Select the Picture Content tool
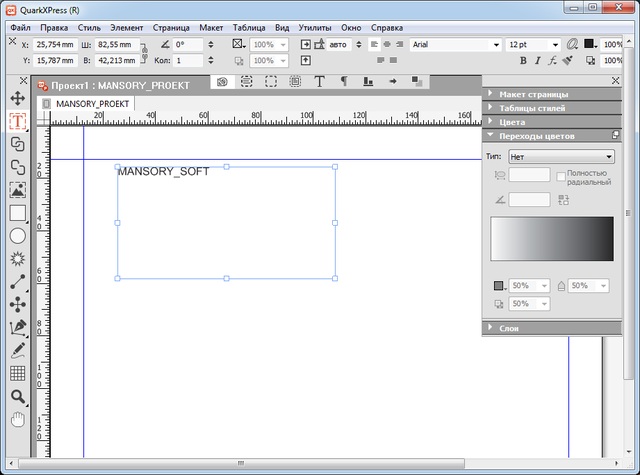 17,189
